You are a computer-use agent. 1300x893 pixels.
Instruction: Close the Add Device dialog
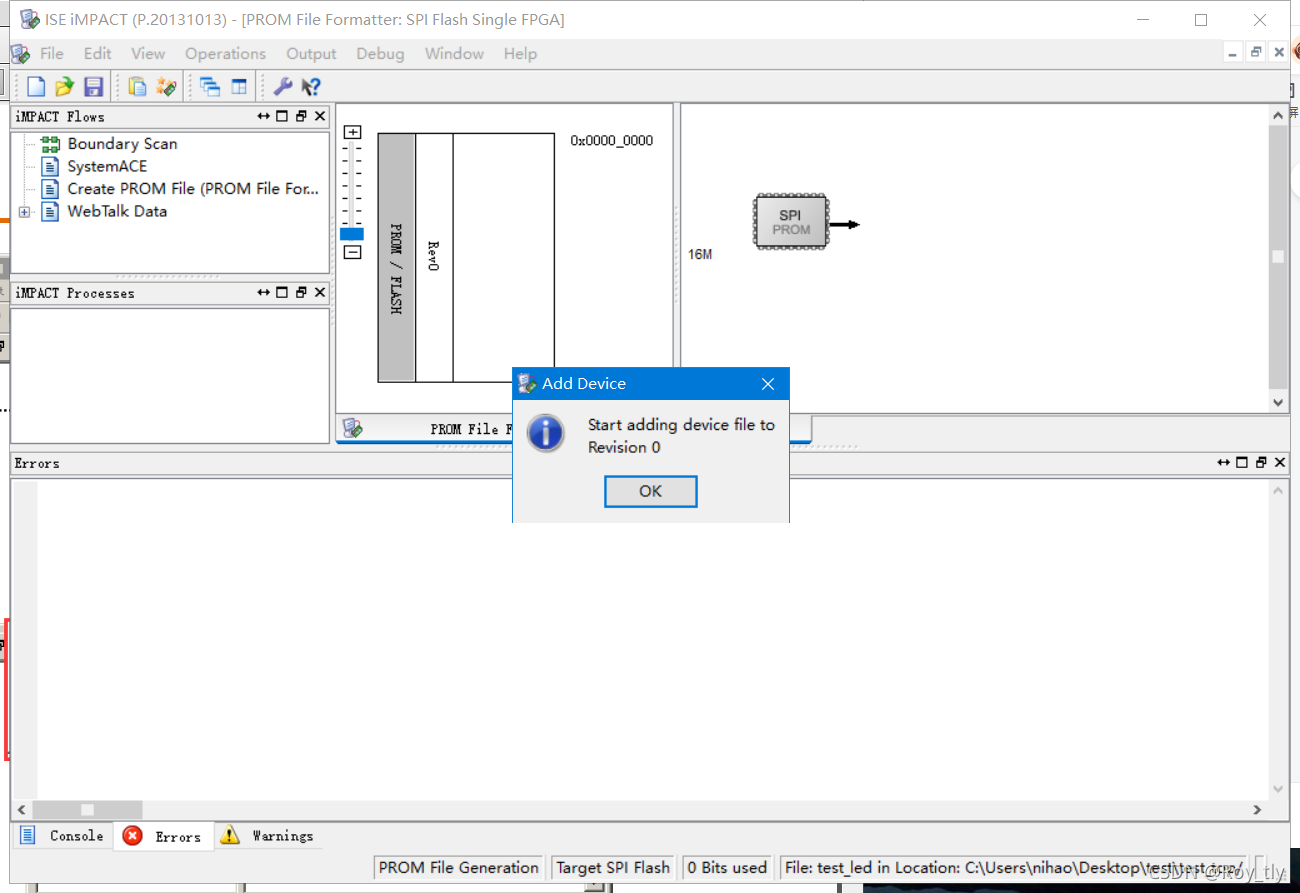[x=768, y=384]
